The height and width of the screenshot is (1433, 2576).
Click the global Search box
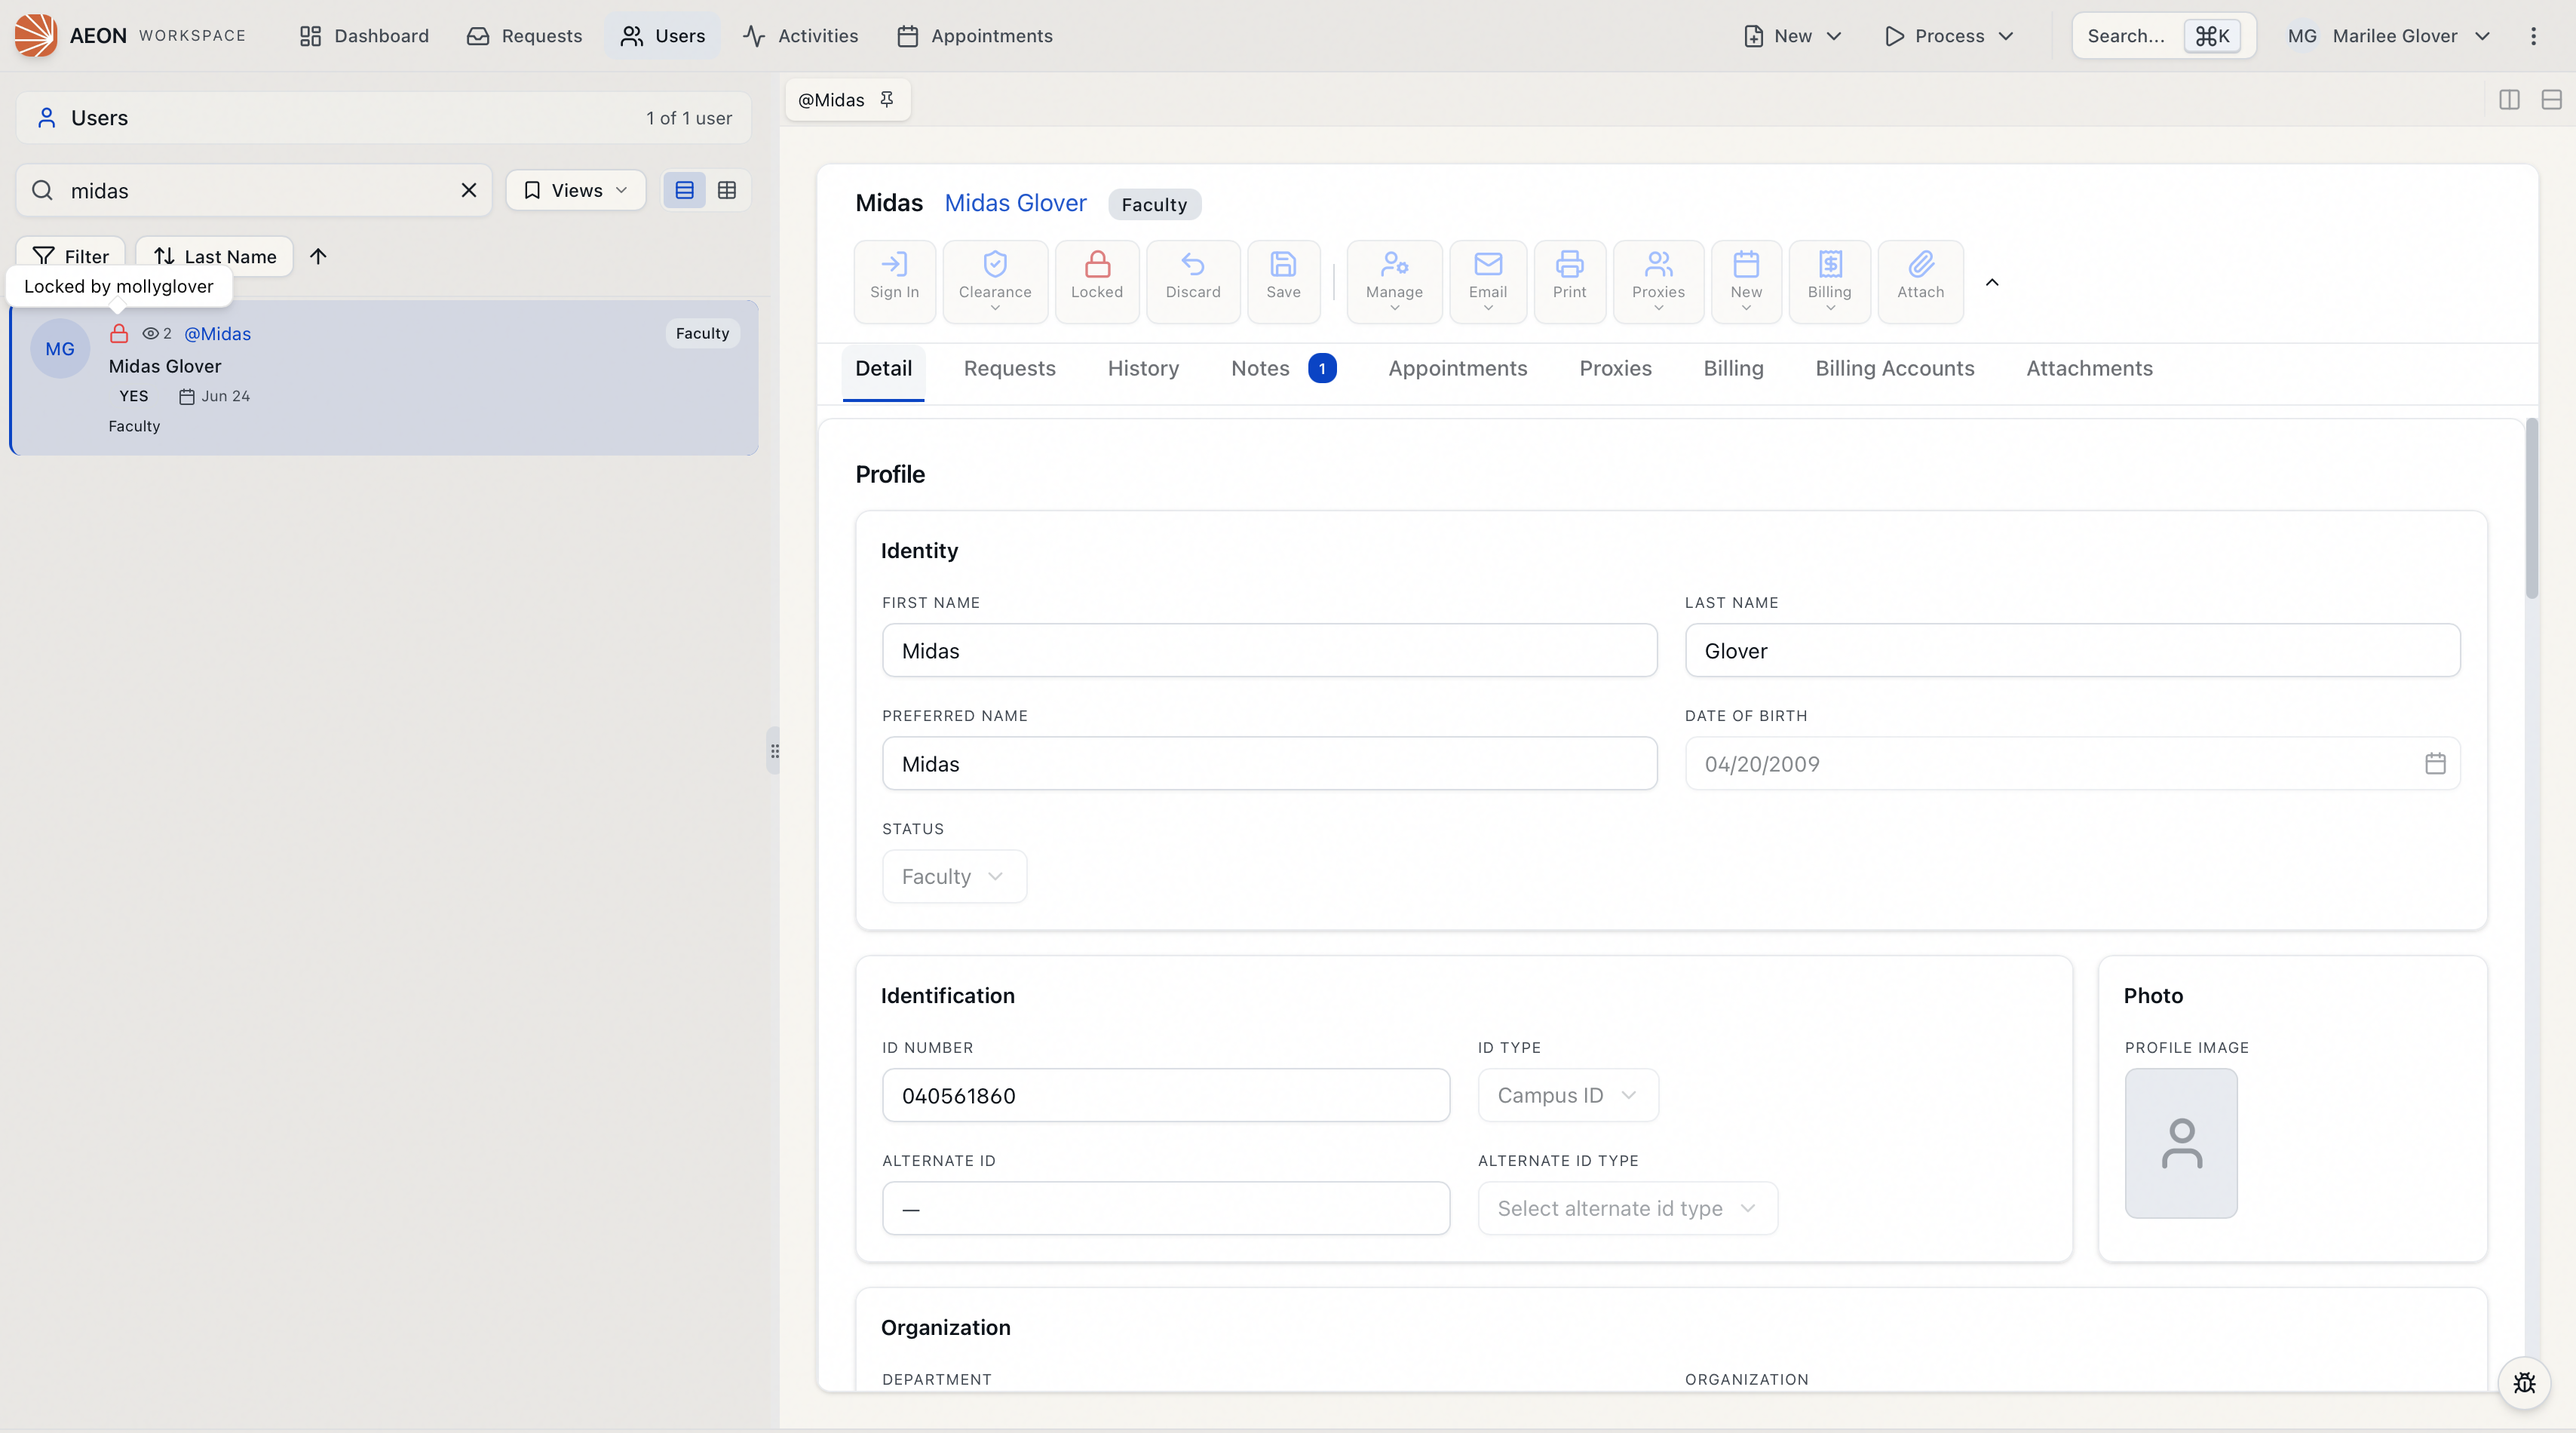(2163, 36)
